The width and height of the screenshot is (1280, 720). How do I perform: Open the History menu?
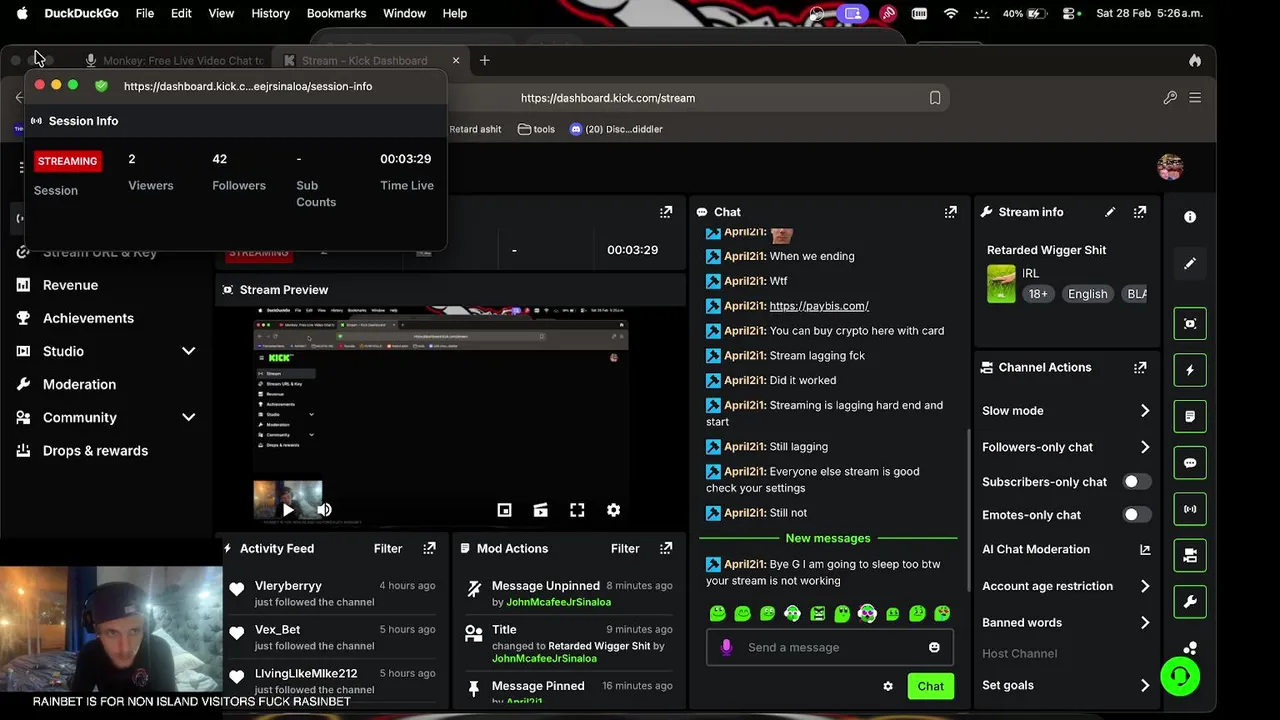[x=270, y=13]
